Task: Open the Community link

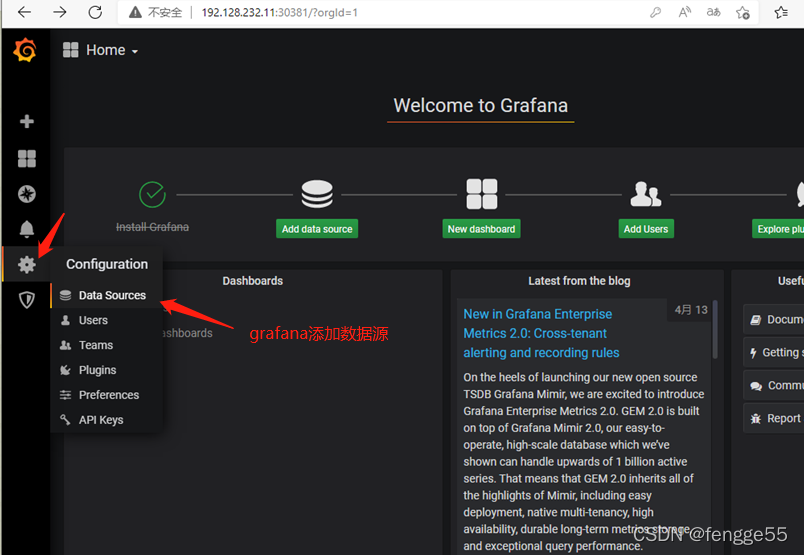Action: (x=774, y=385)
